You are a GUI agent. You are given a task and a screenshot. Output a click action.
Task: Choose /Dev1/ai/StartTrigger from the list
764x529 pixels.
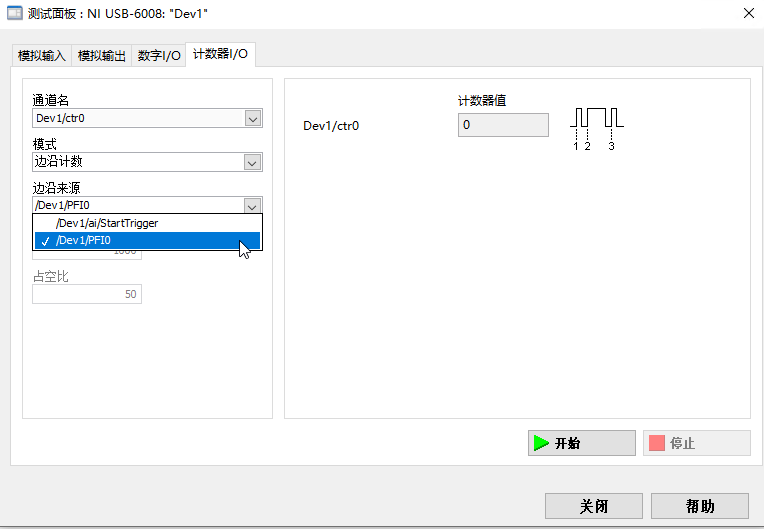pyautogui.click(x=147, y=223)
